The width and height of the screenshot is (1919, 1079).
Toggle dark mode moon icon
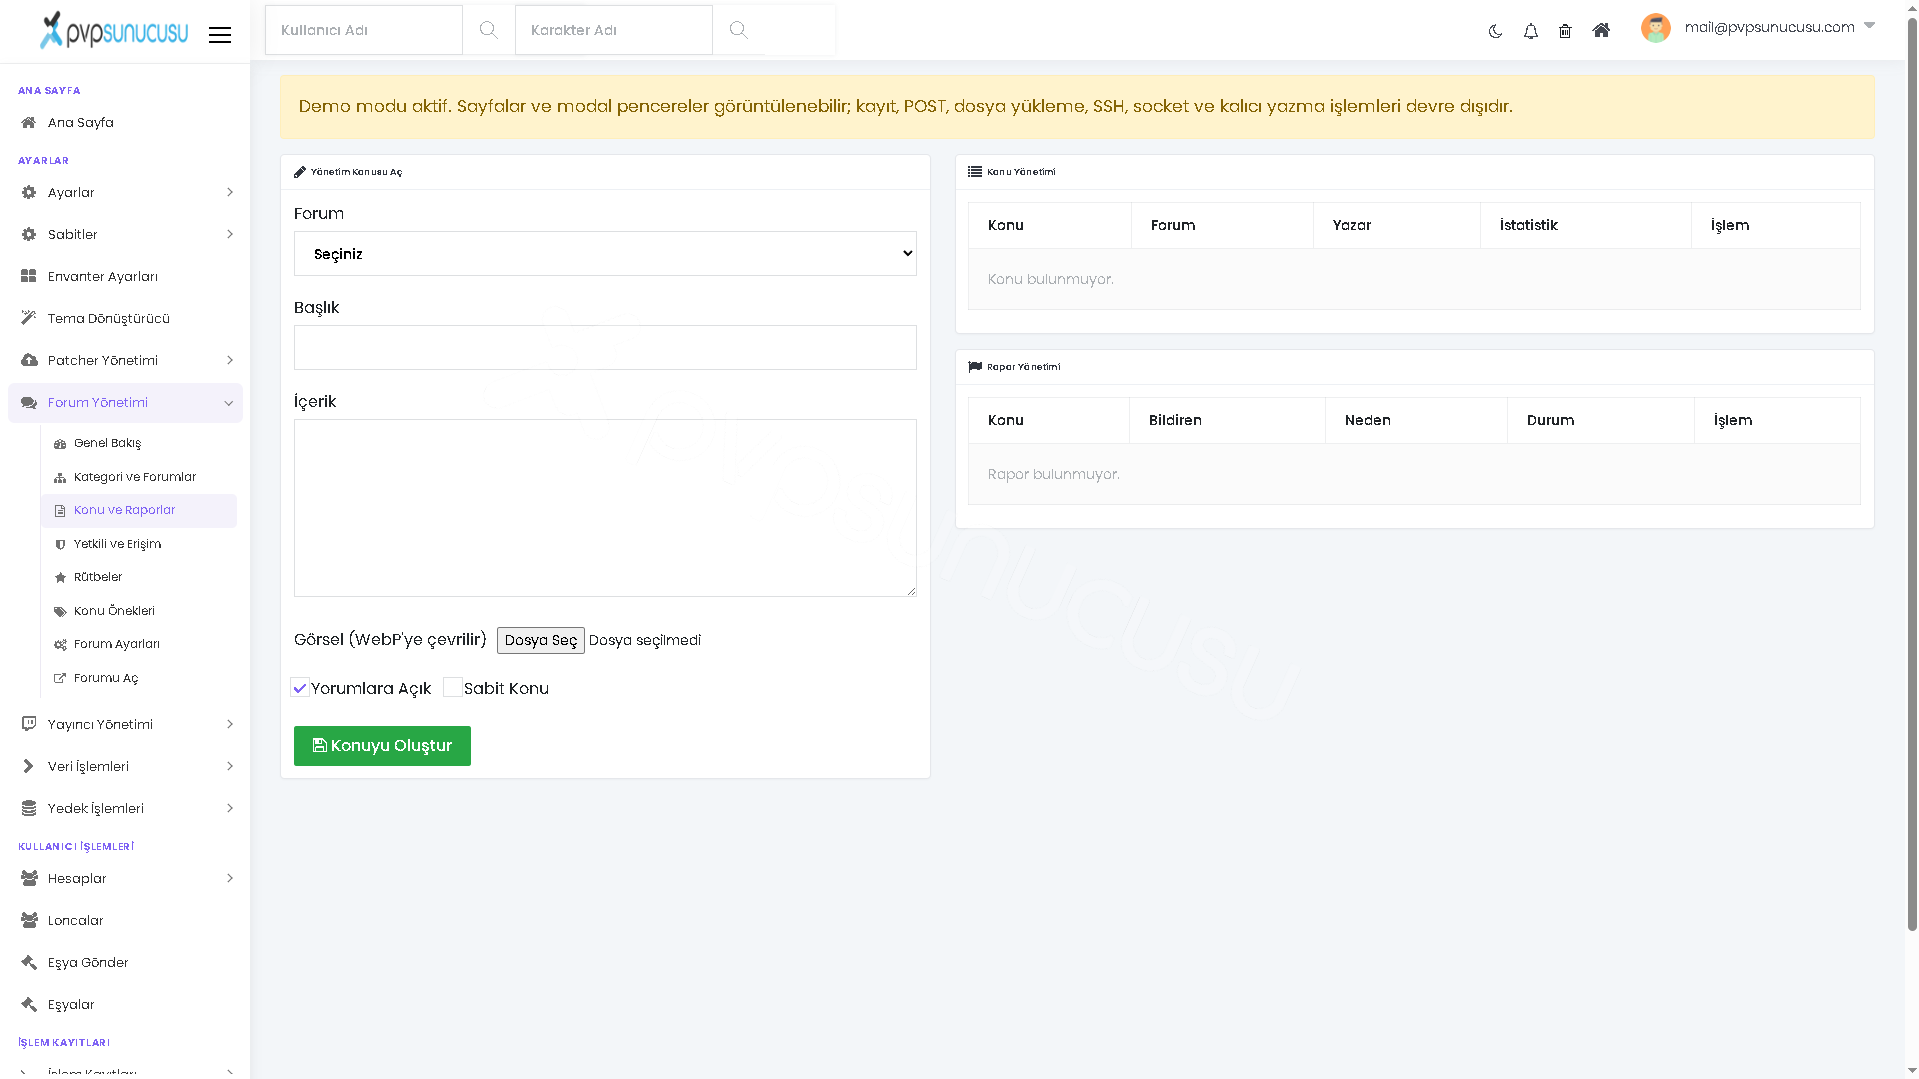point(1495,31)
